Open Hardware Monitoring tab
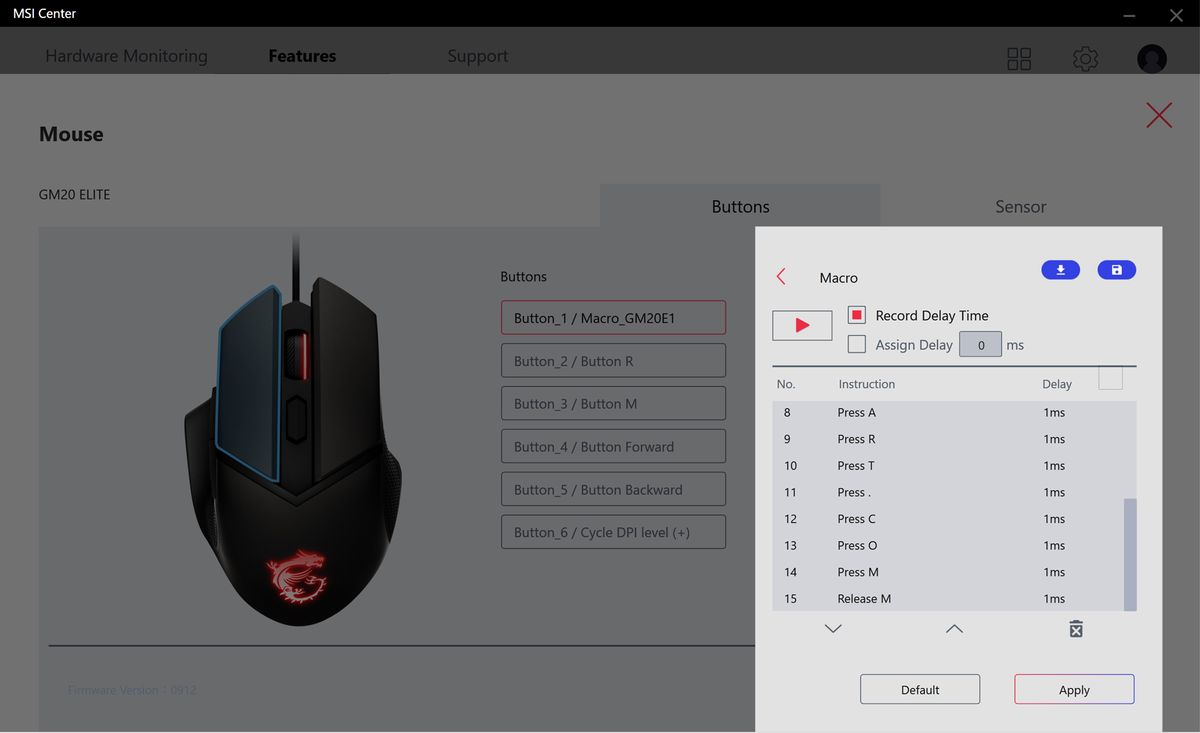This screenshot has width=1200, height=733. pyautogui.click(x=126, y=56)
